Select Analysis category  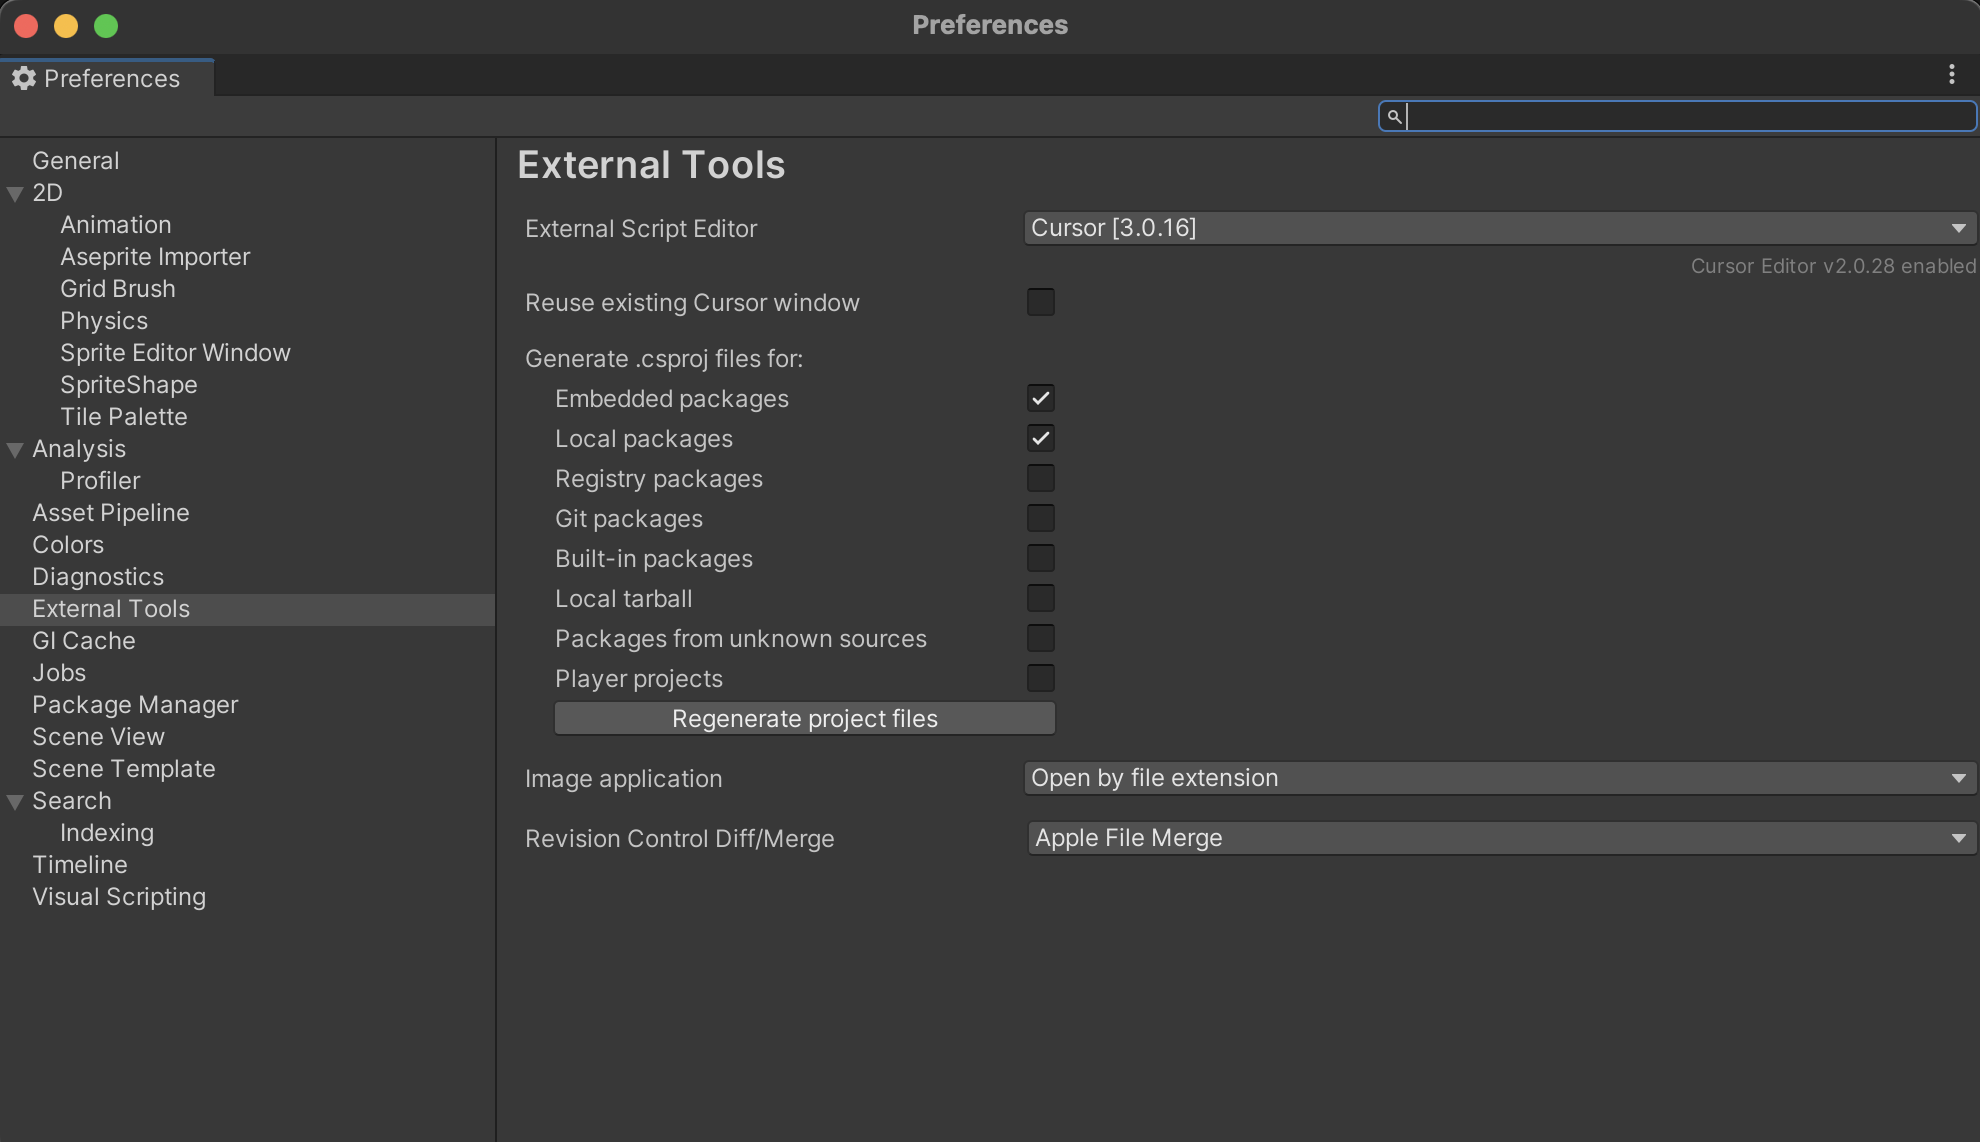click(x=79, y=448)
